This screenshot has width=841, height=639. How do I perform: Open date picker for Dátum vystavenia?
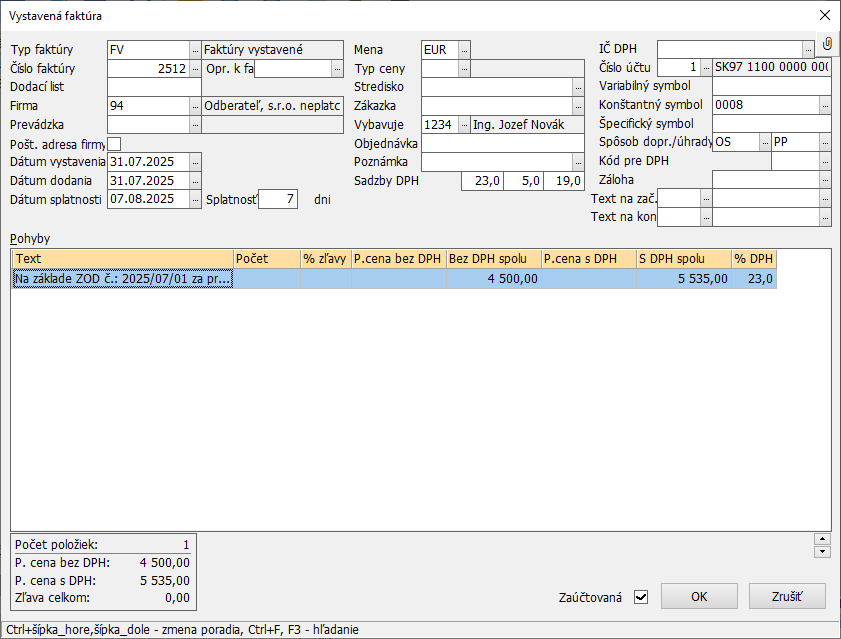coord(195,162)
